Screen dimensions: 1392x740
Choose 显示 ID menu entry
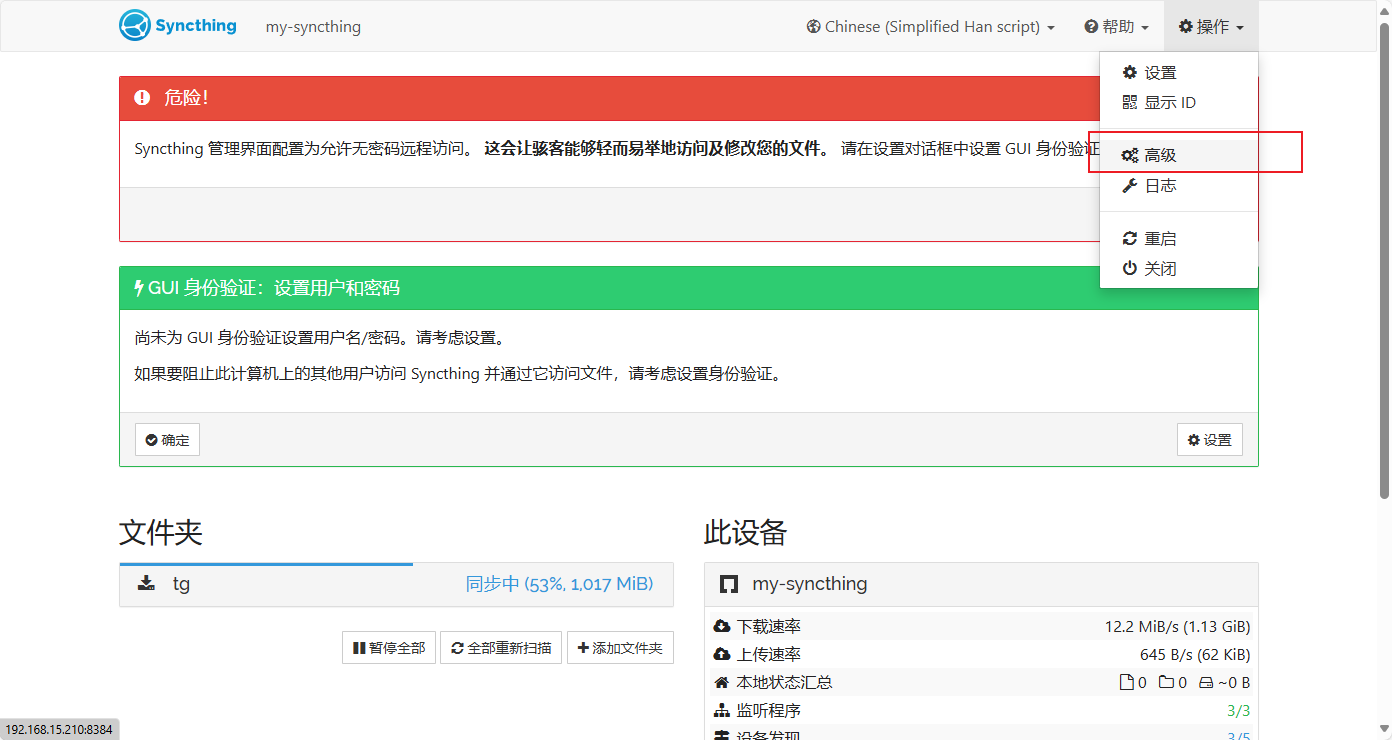pyautogui.click(x=1179, y=103)
